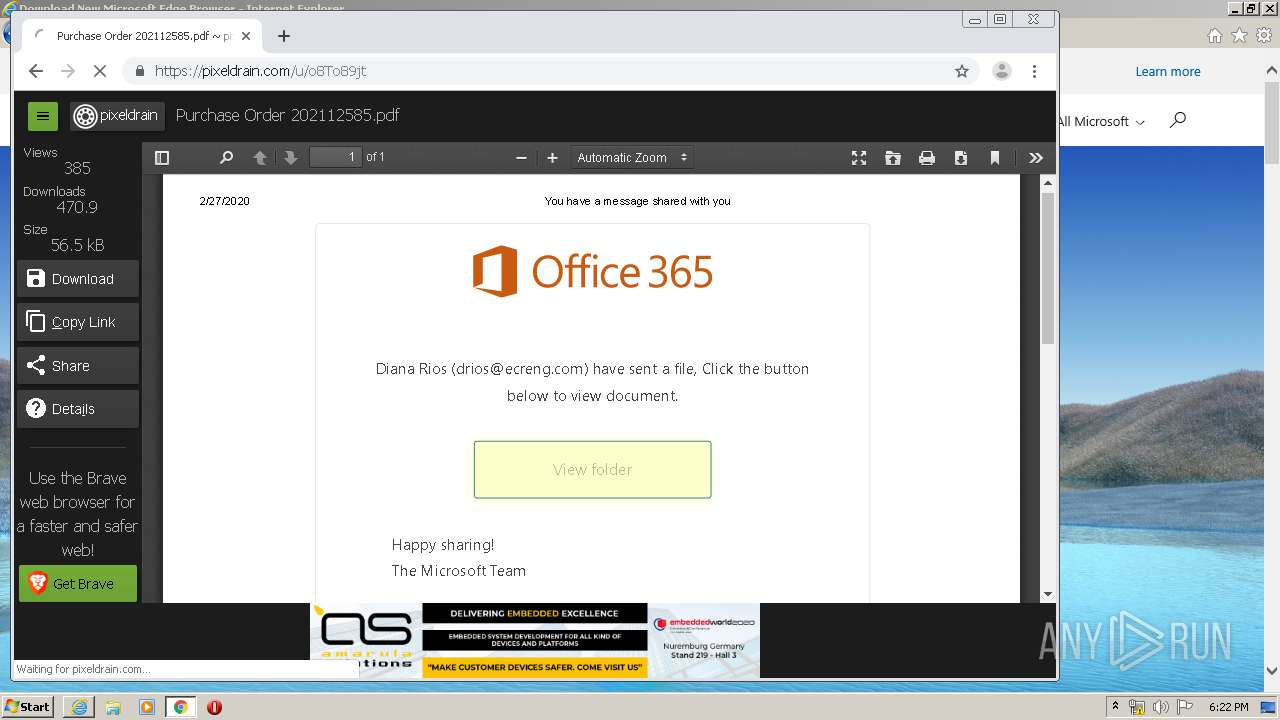Click the PDF title Purchase Order 202112585.pdf
Viewport: 1280px width, 720px height.
288,115
